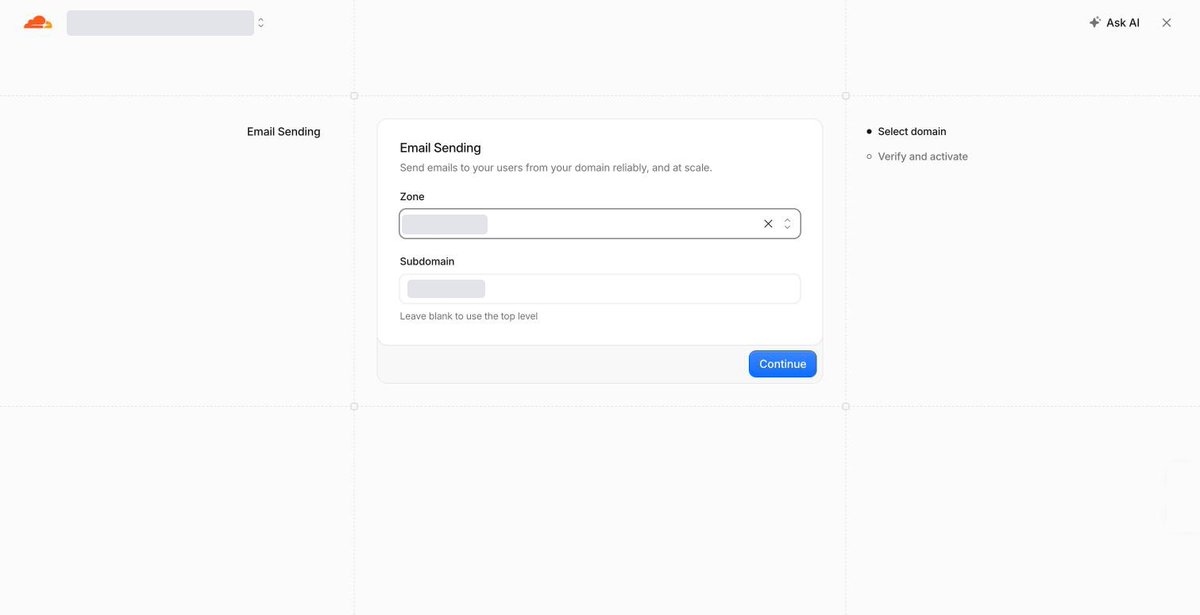The height and width of the screenshot is (615, 1200).
Task: Open the redacted account name selector
Action: pos(160,23)
